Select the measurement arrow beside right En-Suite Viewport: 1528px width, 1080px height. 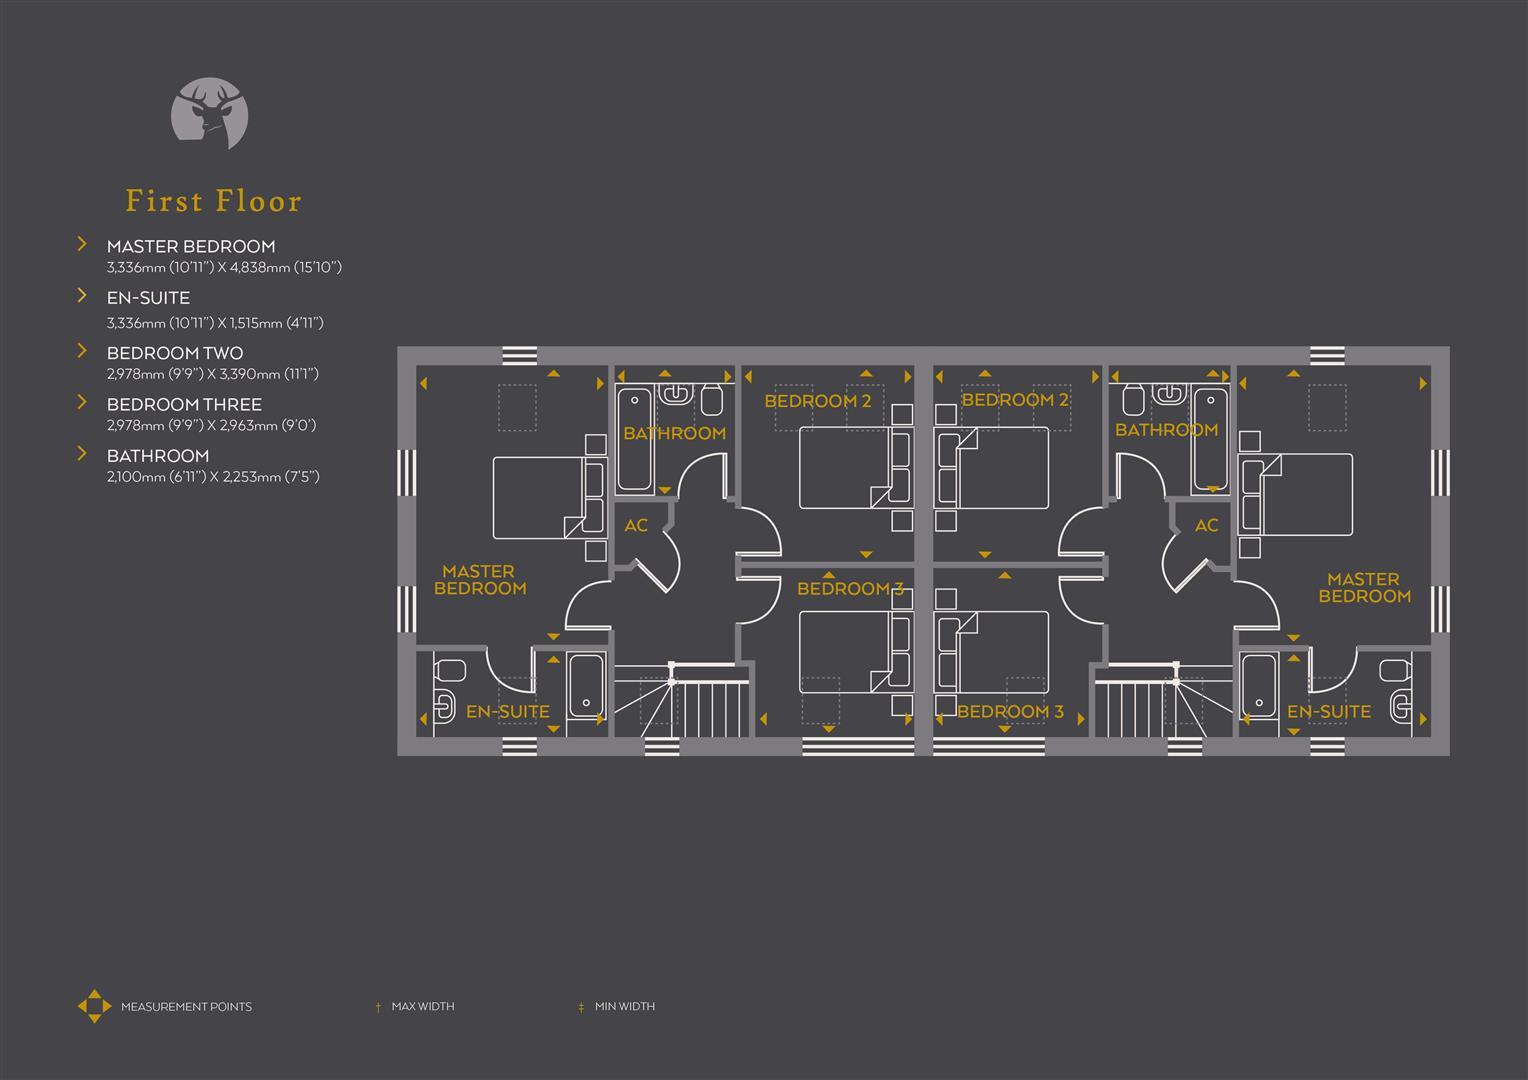pos(1421,716)
